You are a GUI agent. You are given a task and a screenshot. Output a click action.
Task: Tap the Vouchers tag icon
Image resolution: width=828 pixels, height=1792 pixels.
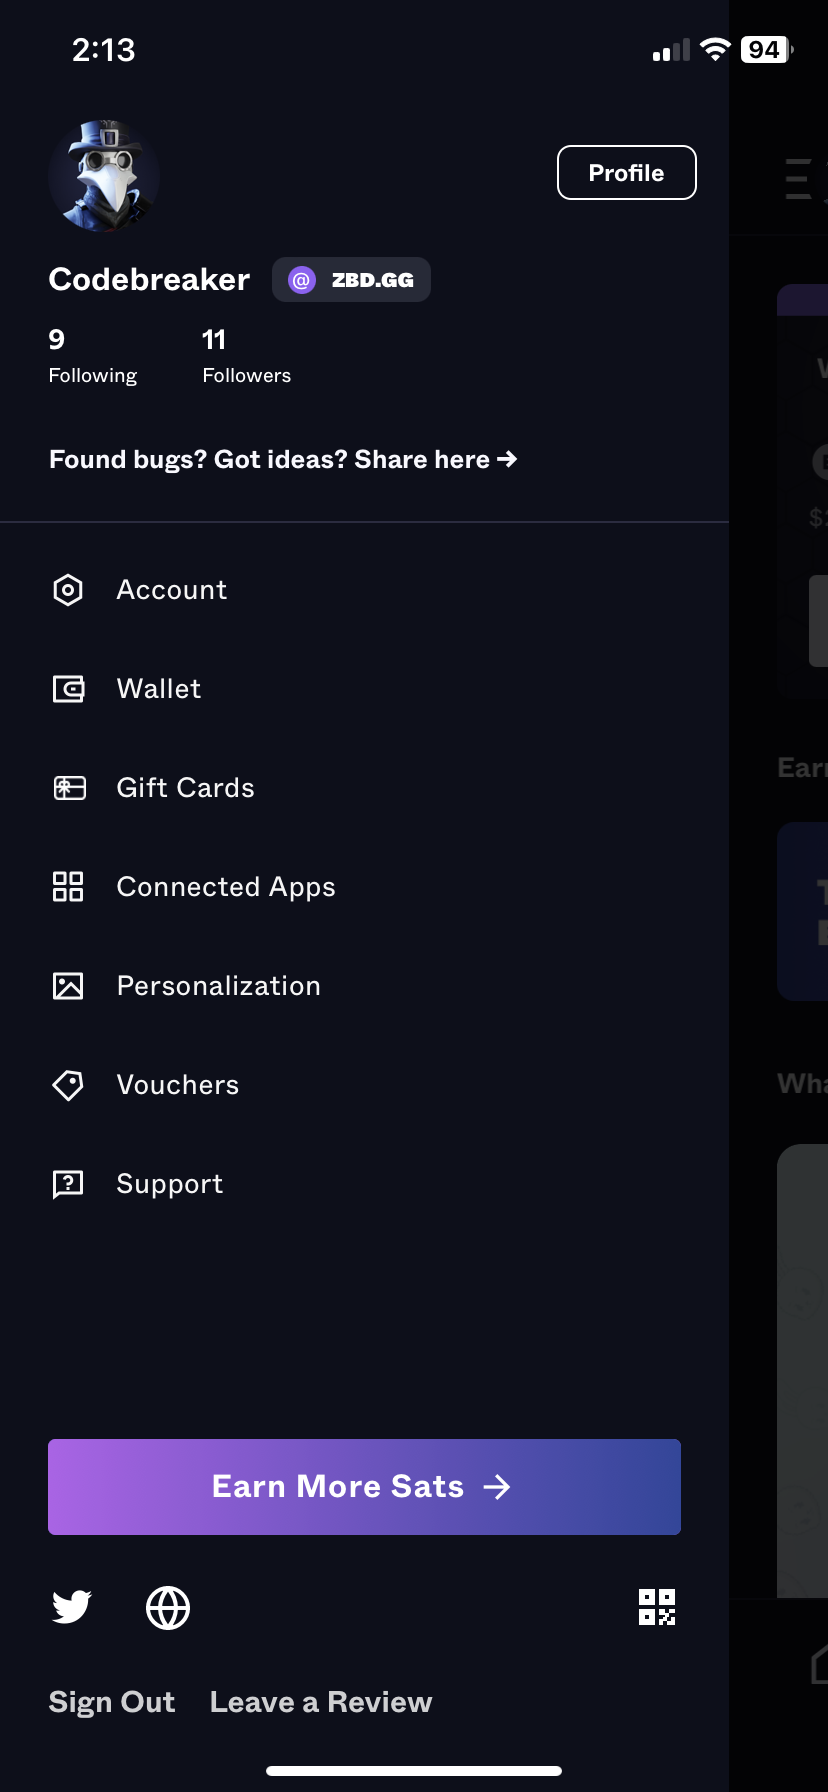68,1085
